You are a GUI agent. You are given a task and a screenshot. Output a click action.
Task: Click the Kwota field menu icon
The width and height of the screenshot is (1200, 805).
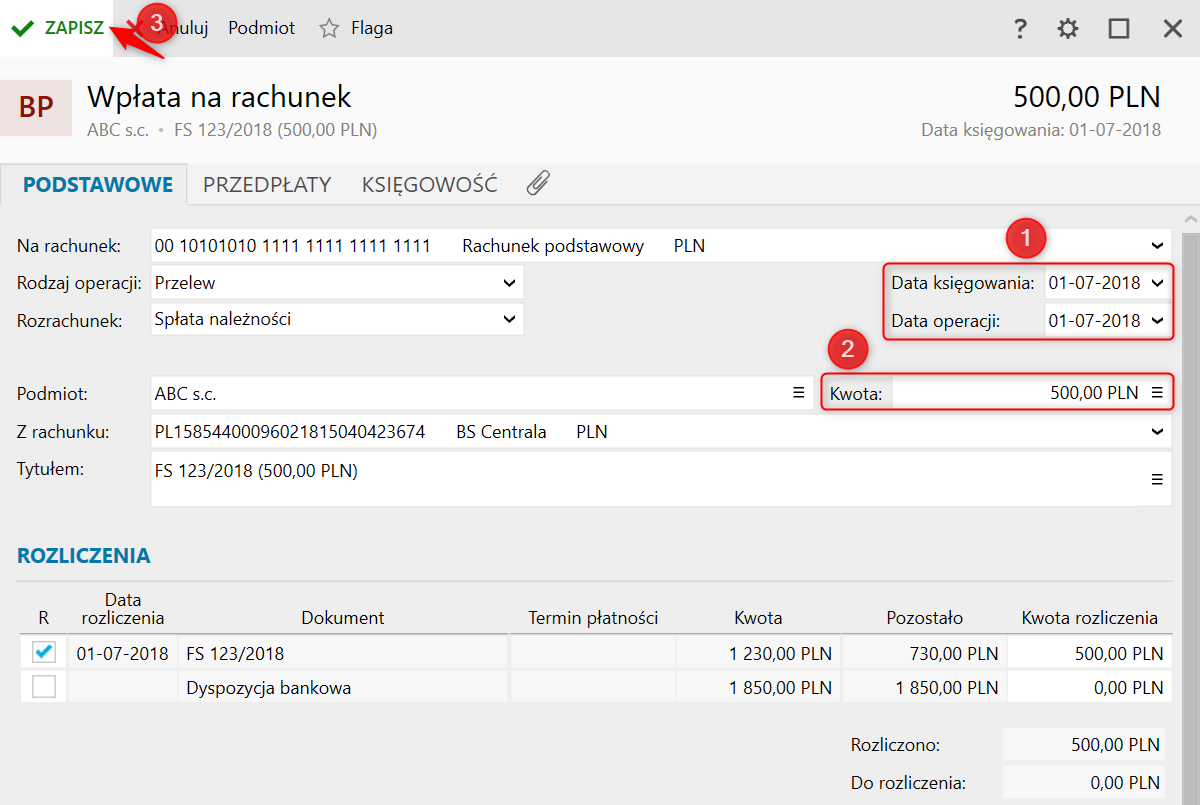tap(1157, 393)
